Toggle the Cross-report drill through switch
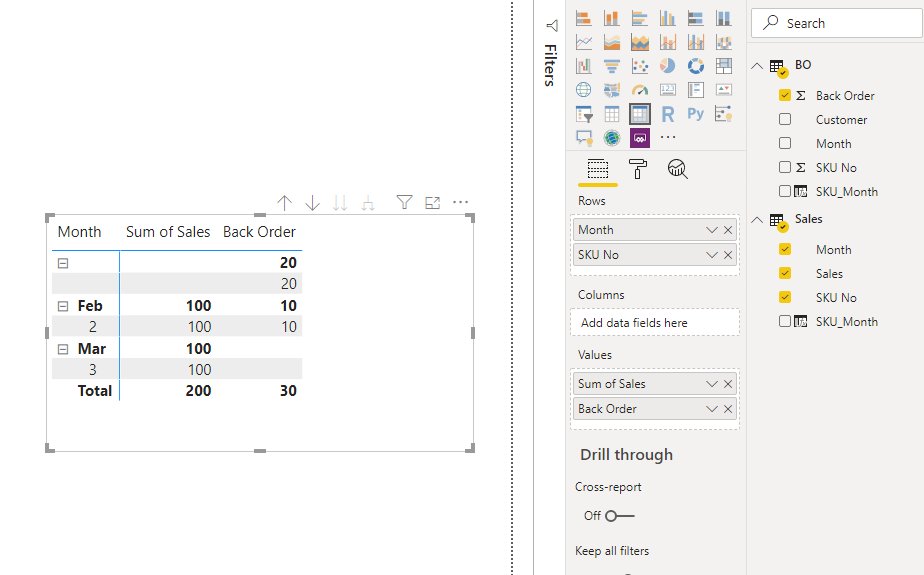The image size is (924, 575). point(619,516)
